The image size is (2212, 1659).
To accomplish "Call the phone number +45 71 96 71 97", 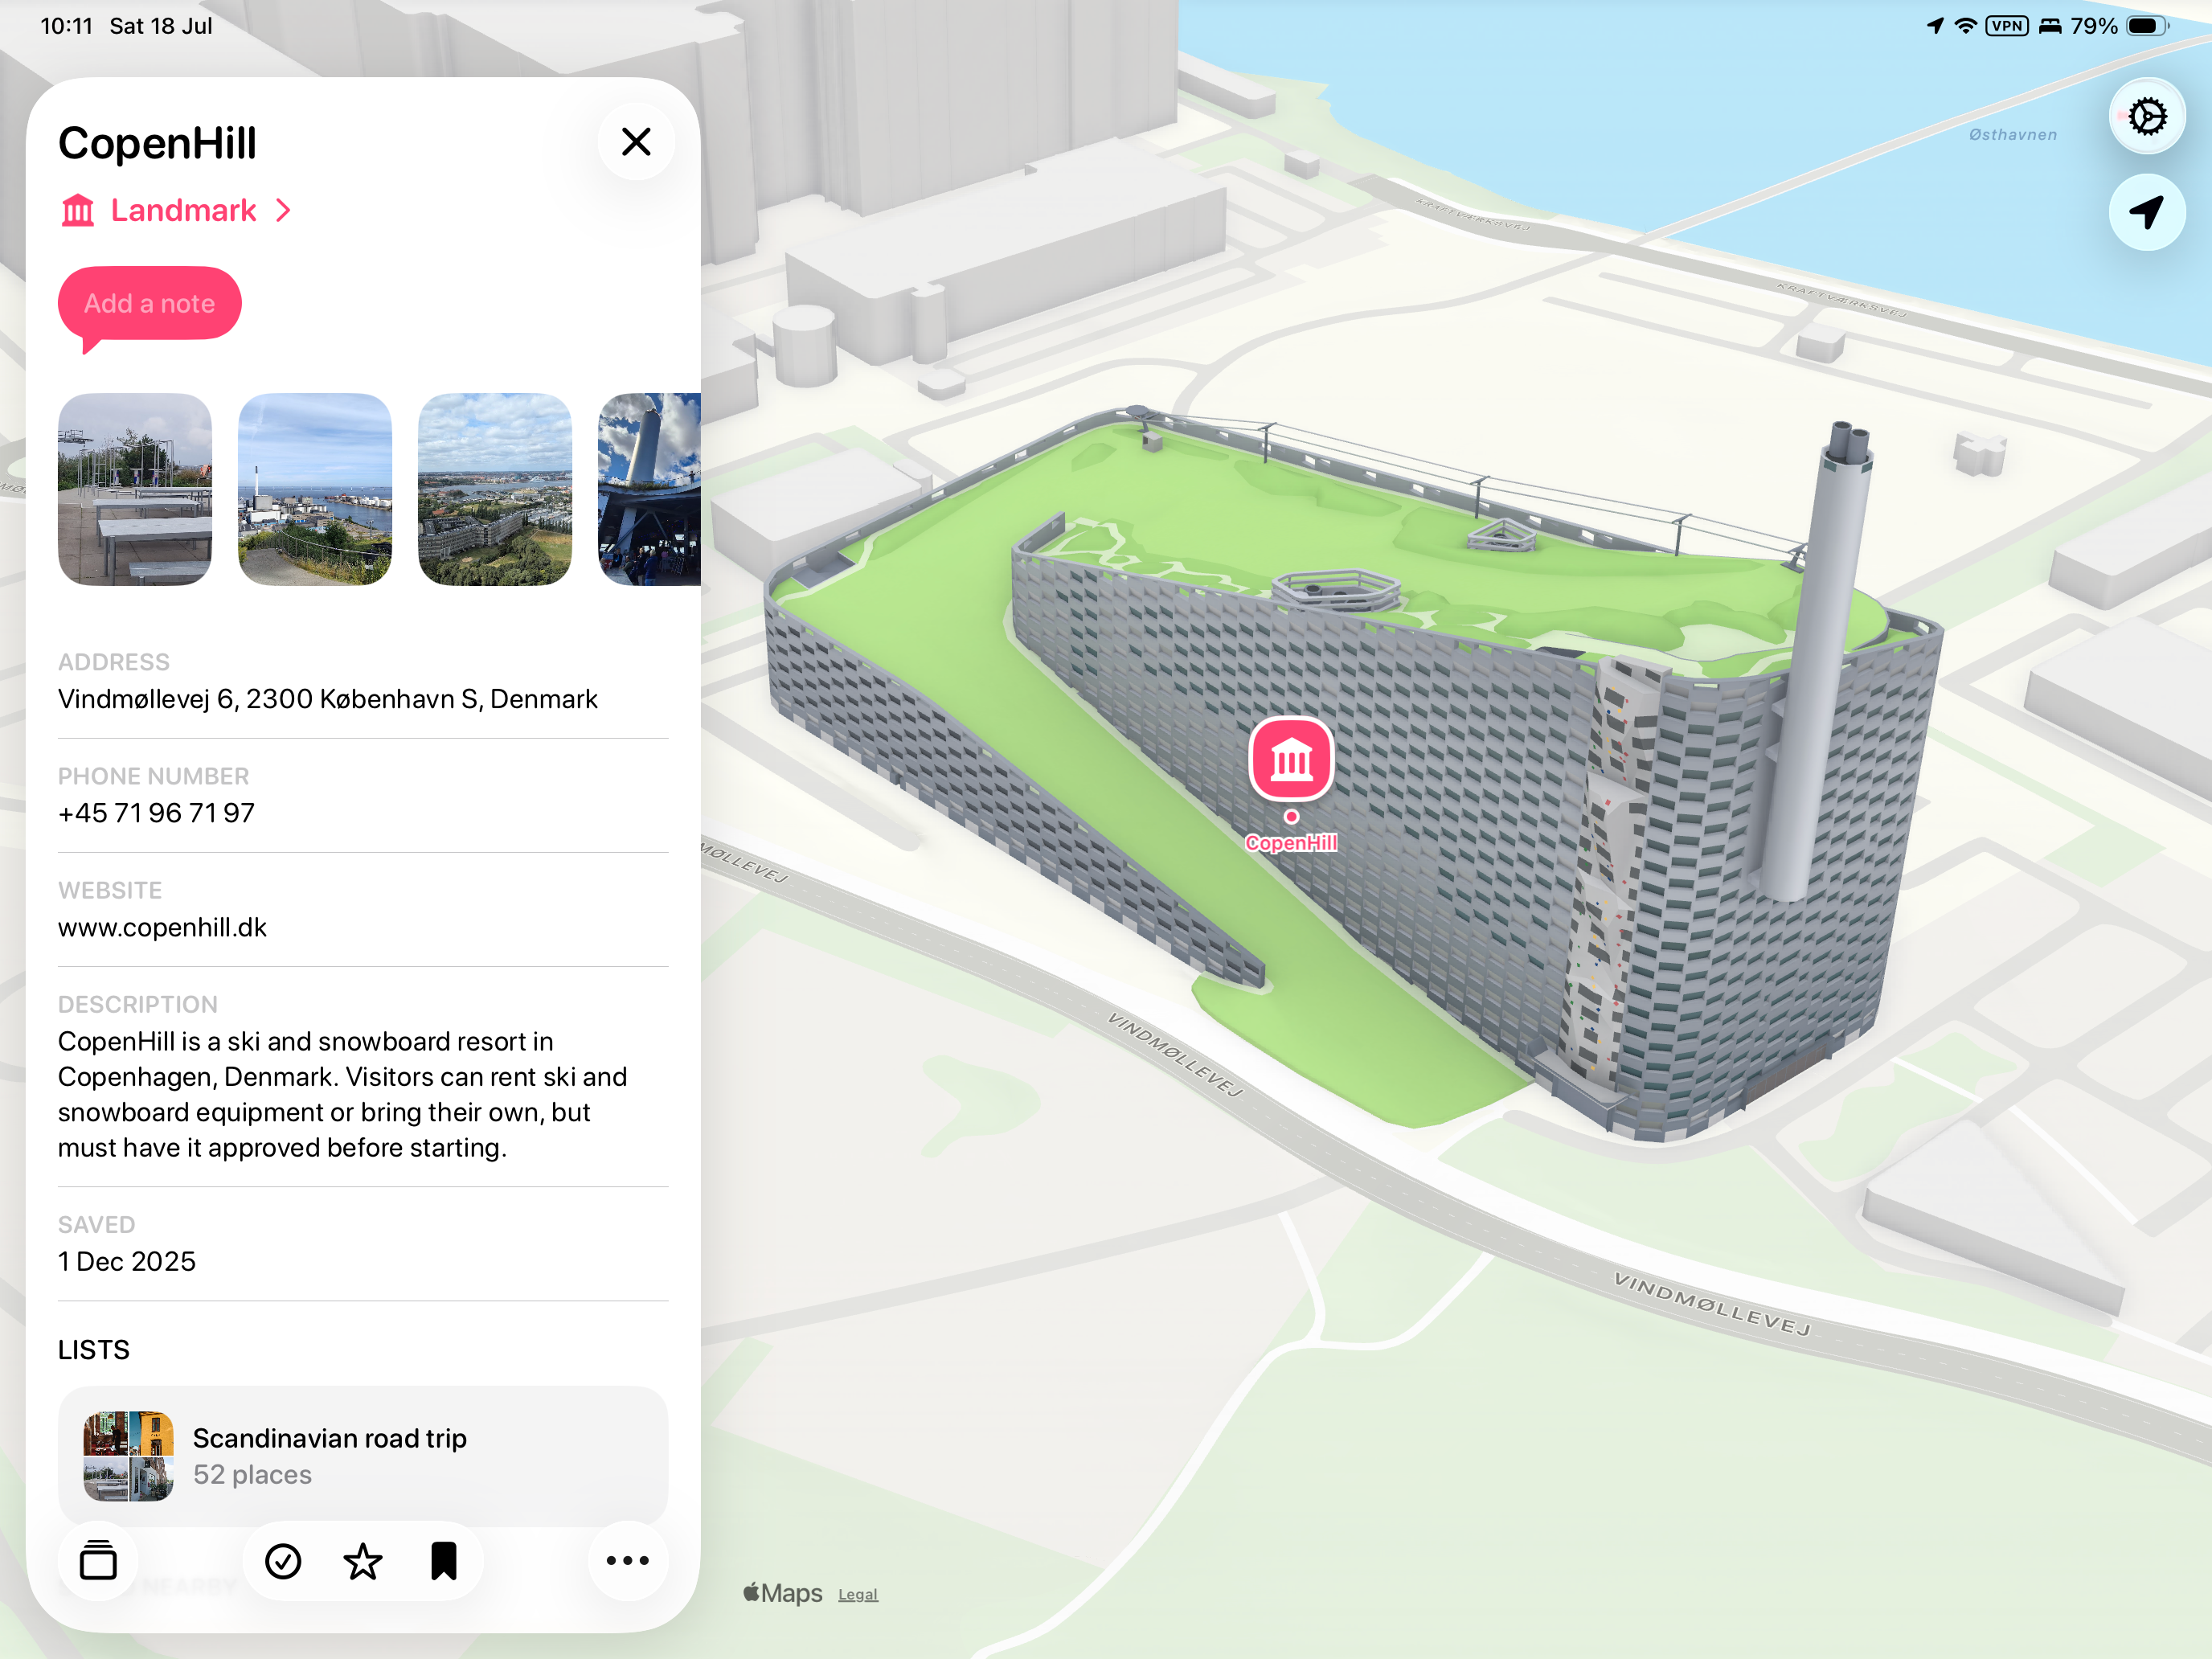I will click(x=156, y=813).
